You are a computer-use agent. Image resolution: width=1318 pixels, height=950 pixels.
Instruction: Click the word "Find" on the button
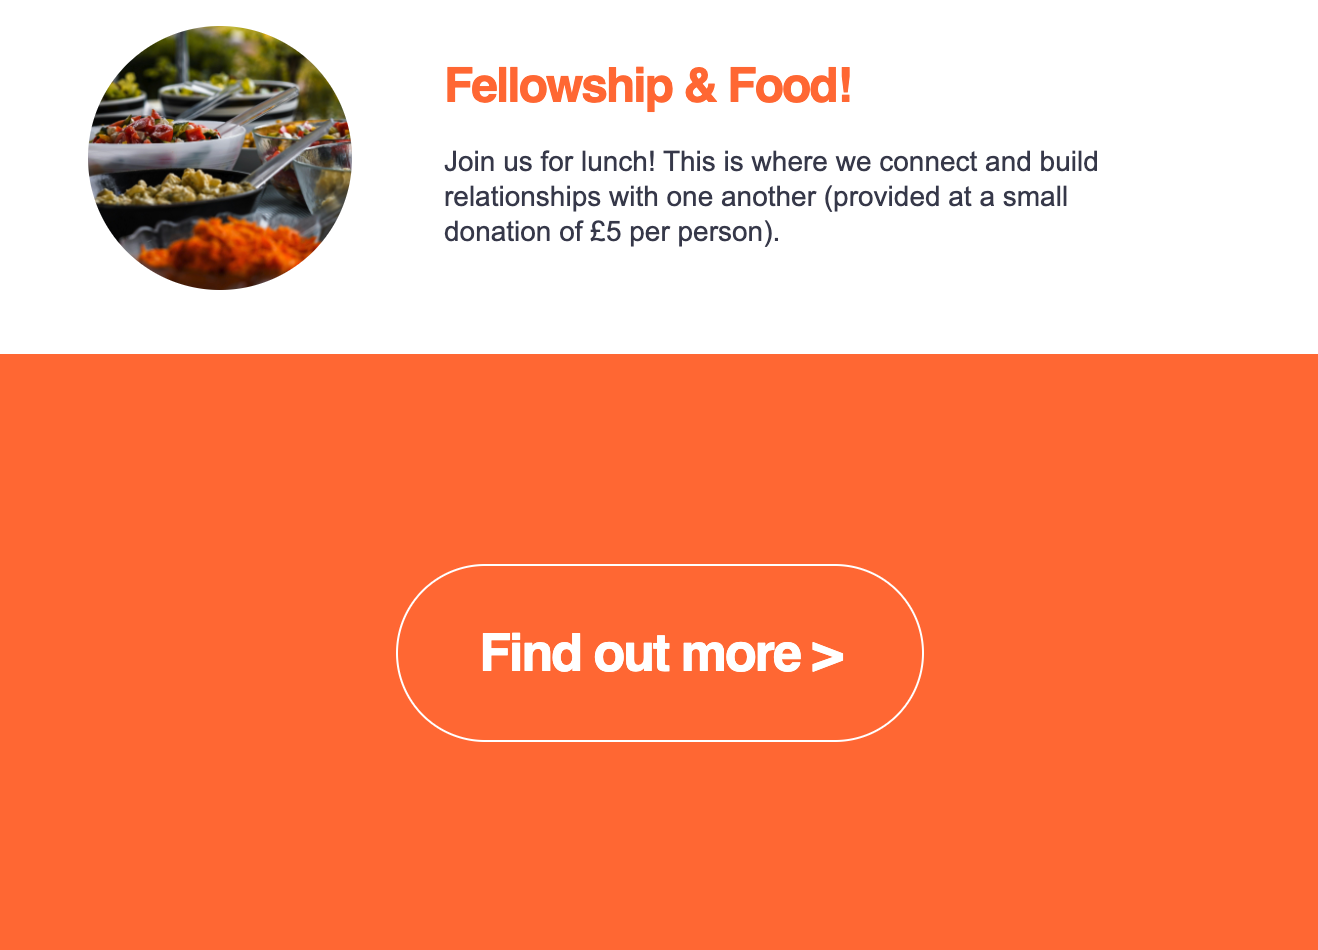531,653
